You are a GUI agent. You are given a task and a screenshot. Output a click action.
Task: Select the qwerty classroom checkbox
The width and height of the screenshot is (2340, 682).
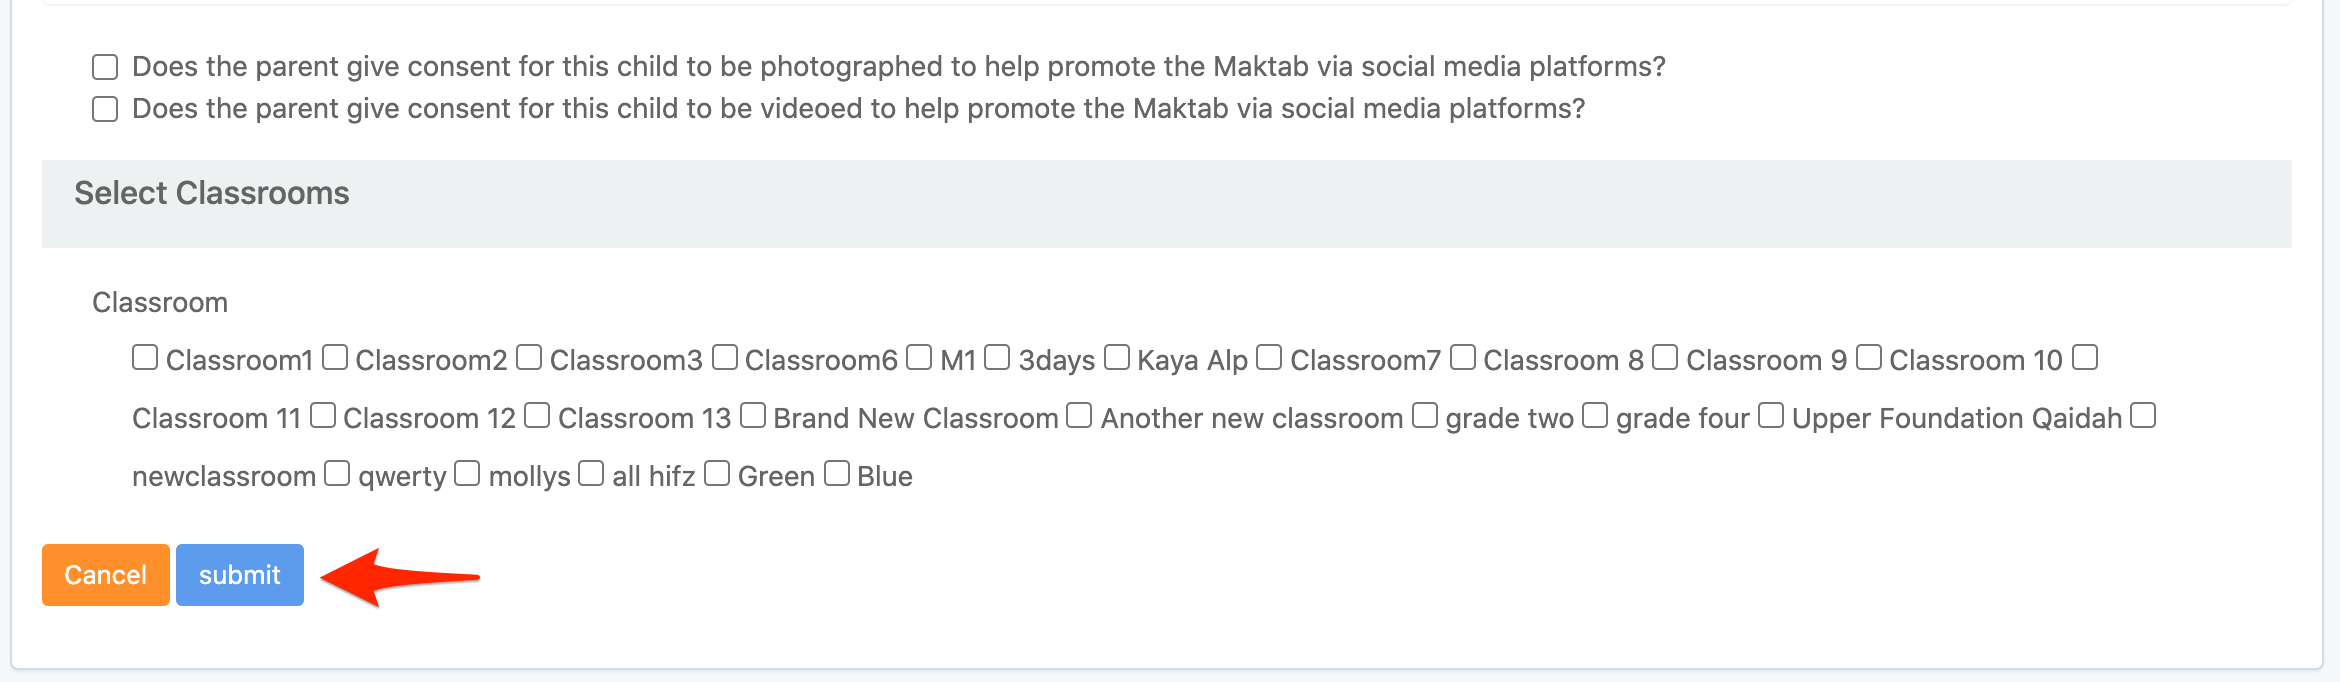tap(337, 474)
